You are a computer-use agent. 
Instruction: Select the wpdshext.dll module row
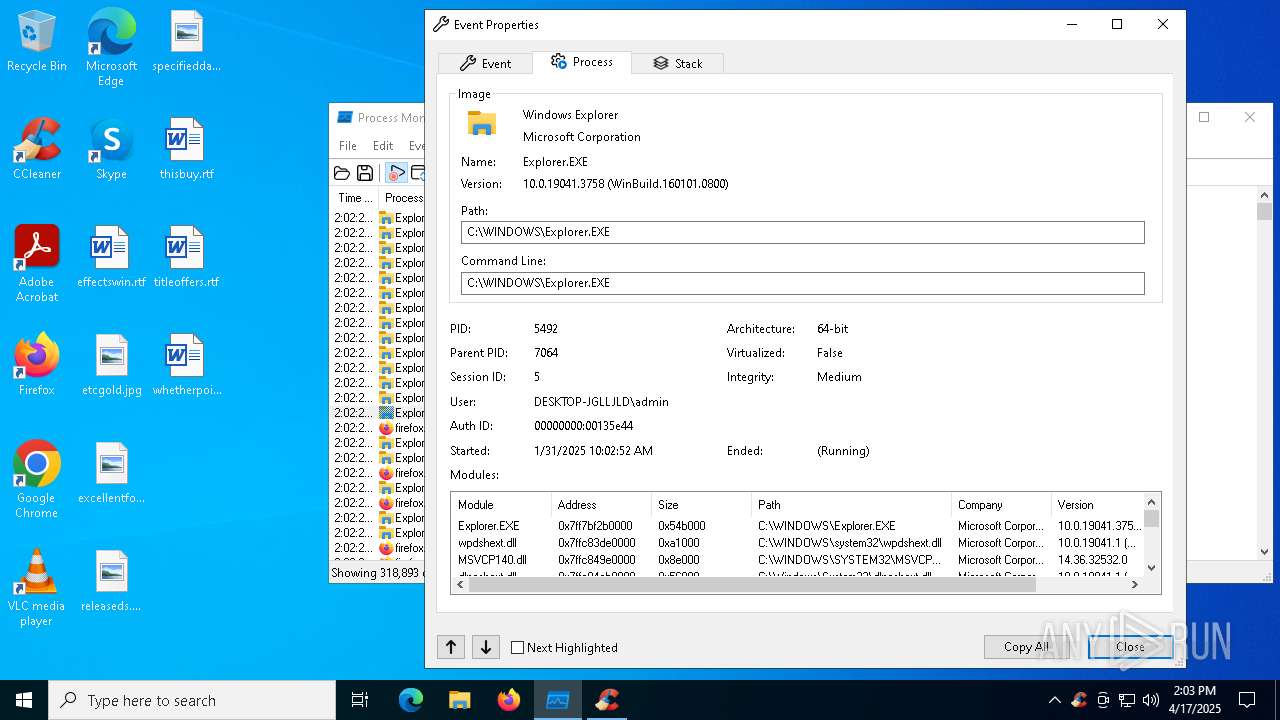point(797,543)
